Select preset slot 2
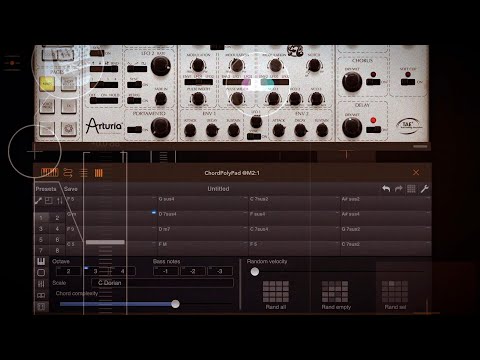480x360 pixels. (57, 218)
